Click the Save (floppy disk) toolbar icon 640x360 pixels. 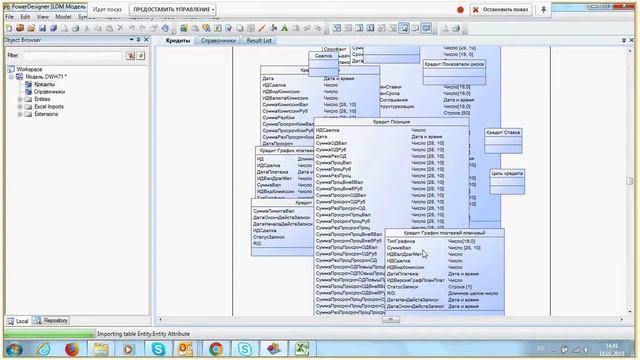[x=42, y=28]
